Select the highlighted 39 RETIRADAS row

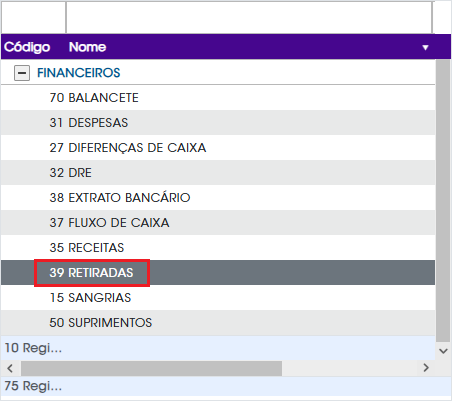(218, 272)
